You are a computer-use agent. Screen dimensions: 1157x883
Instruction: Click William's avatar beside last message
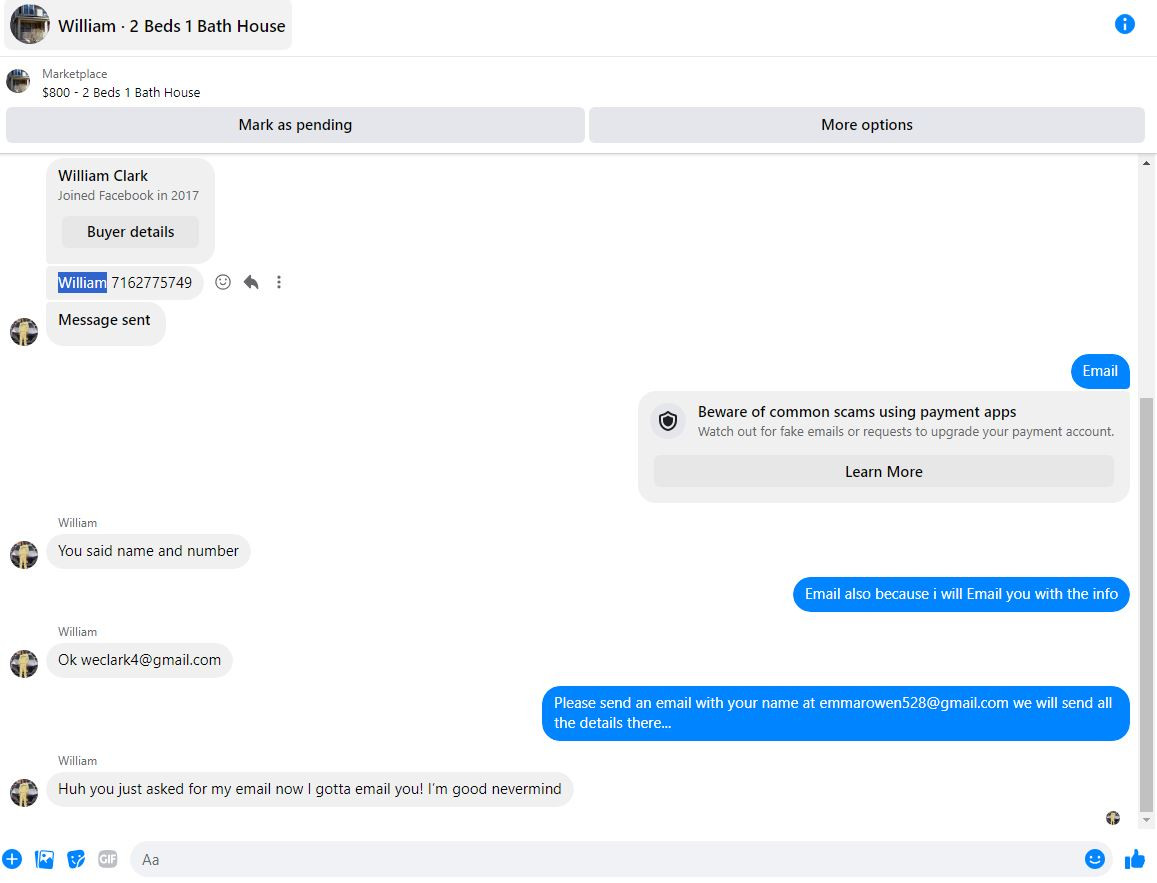pos(24,793)
